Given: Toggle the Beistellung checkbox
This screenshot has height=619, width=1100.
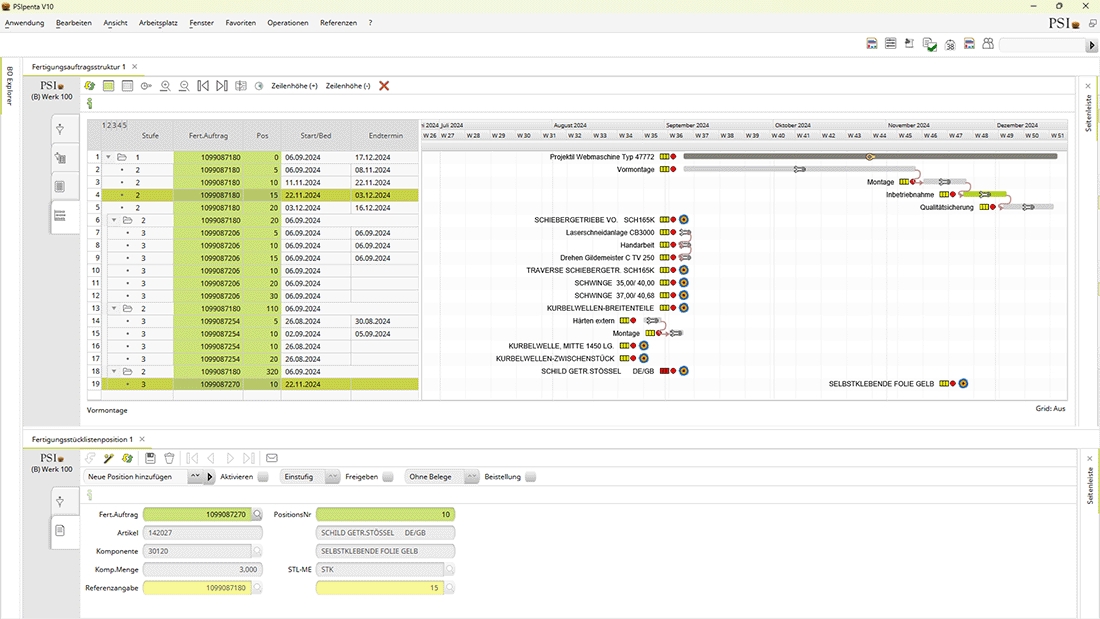Looking at the screenshot, I should point(530,477).
